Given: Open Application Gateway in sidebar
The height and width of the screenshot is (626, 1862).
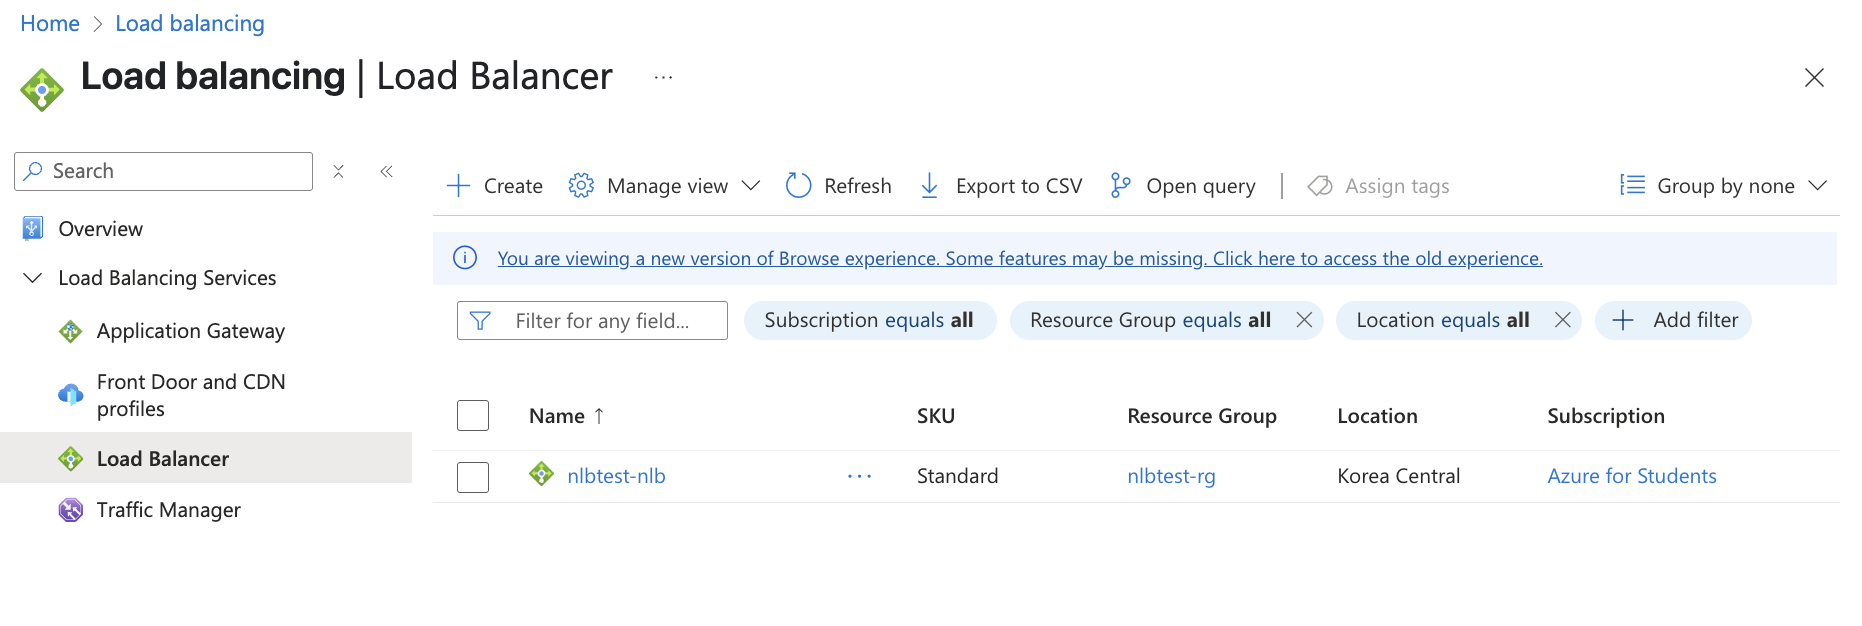Looking at the screenshot, I should pos(190,331).
